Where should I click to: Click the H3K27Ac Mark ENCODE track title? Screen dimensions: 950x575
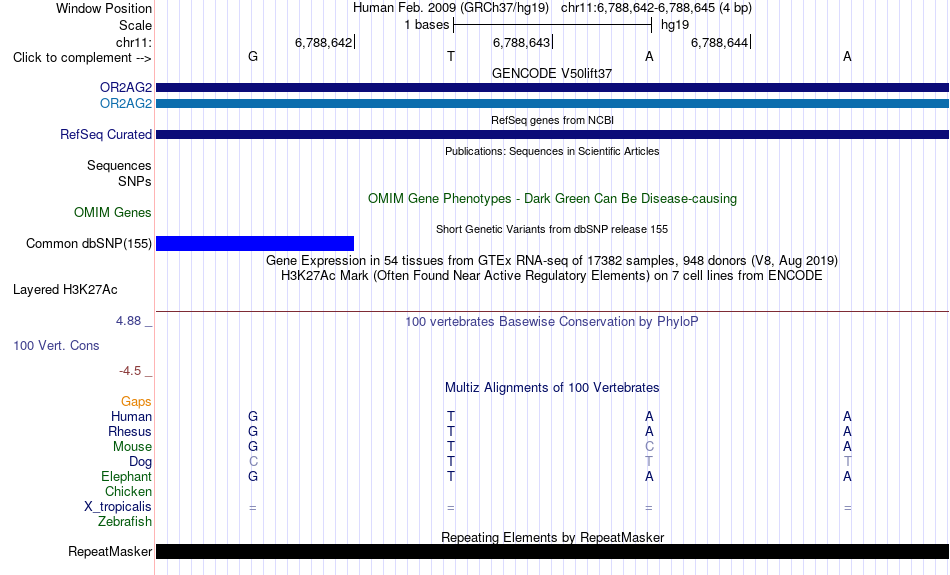point(552,276)
